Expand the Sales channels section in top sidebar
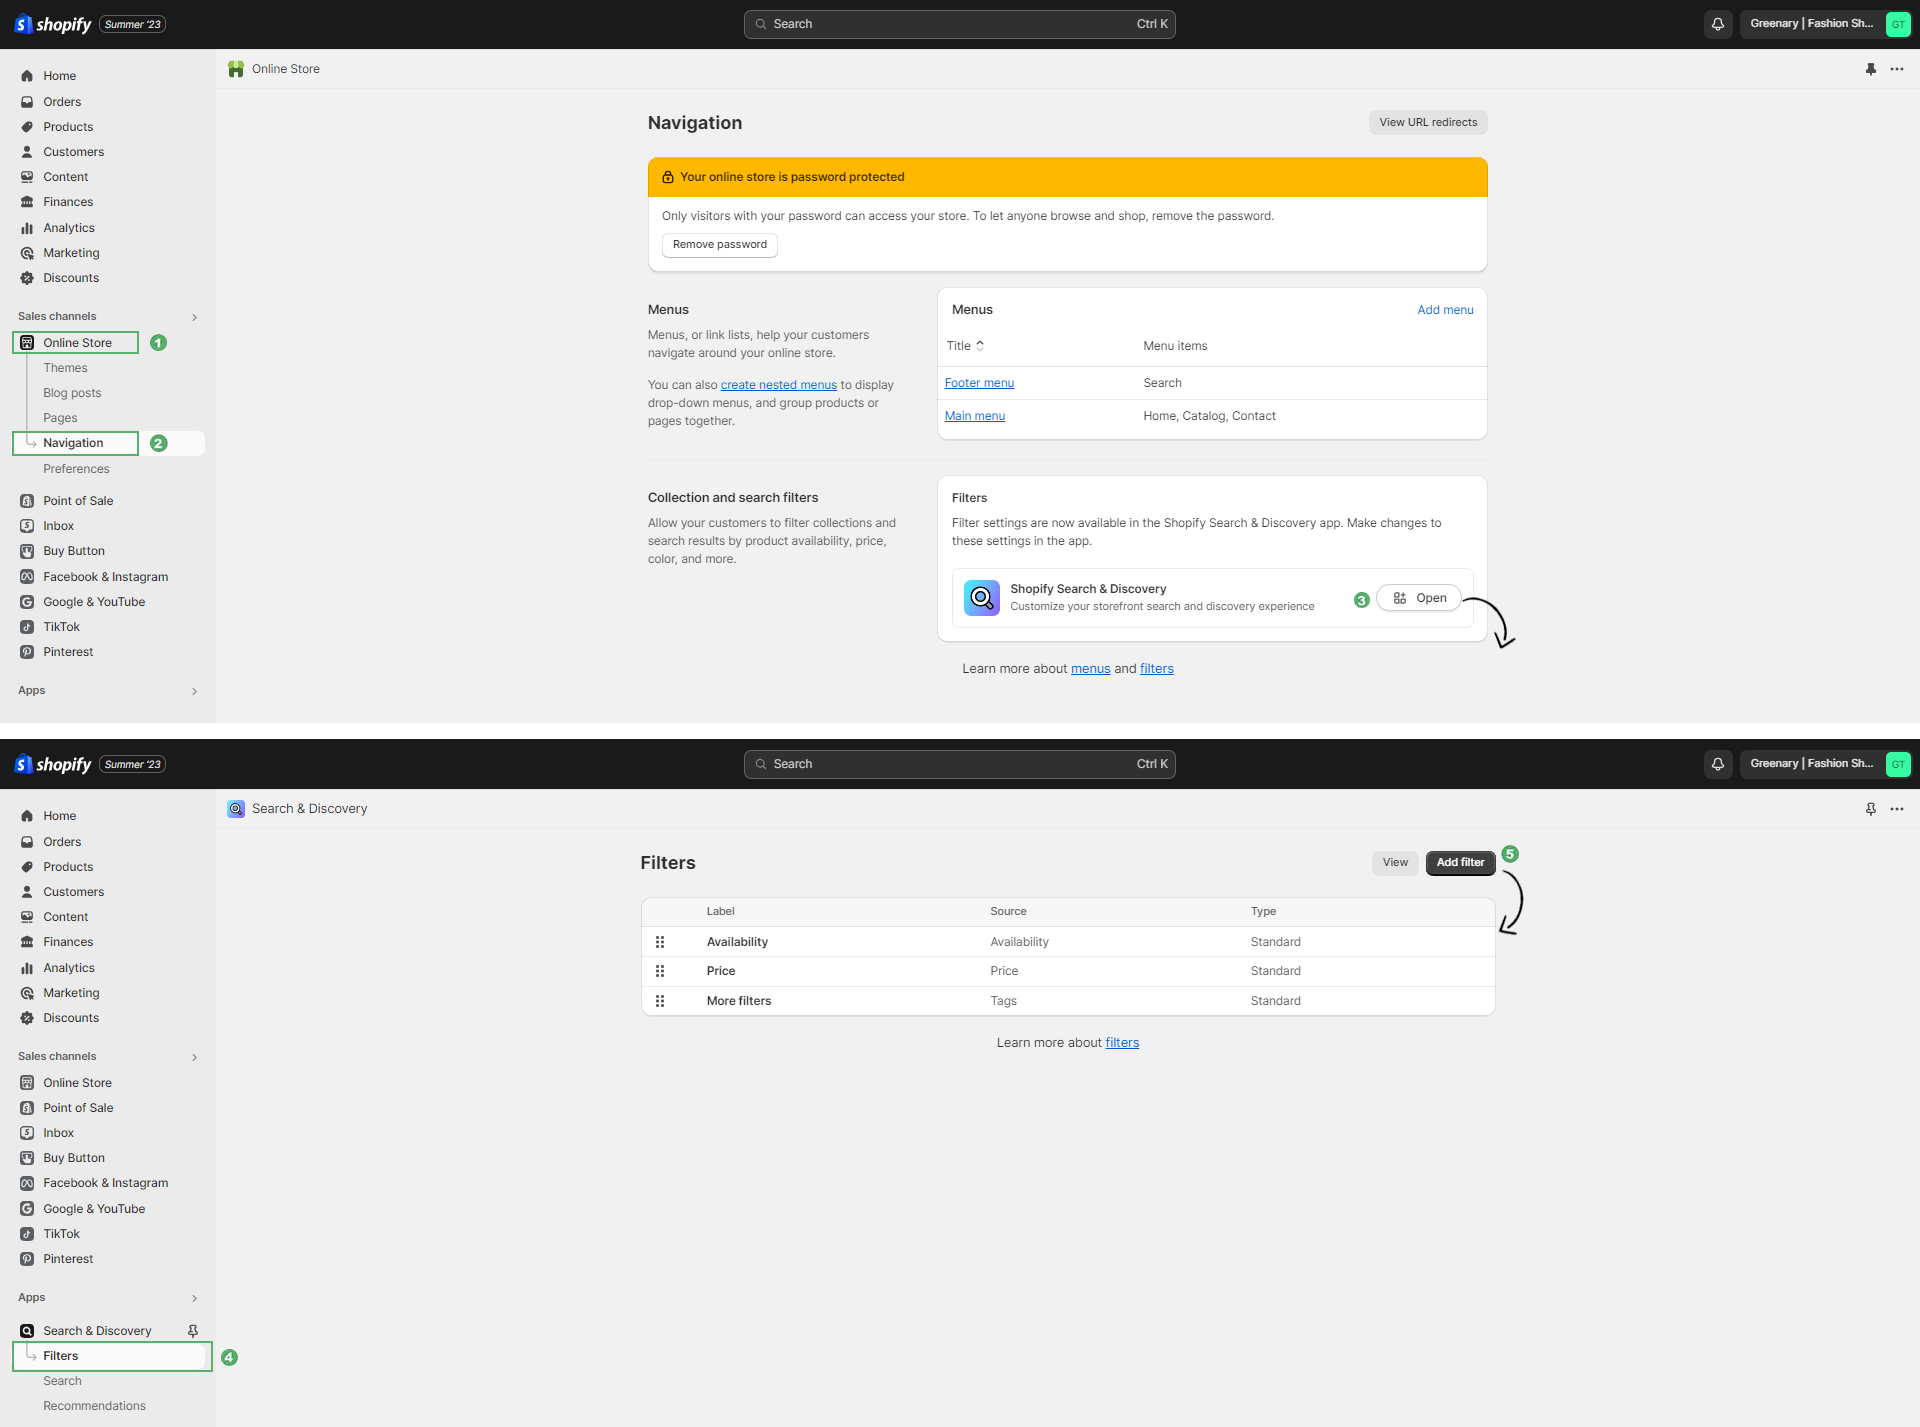This screenshot has width=1920, height=1427. (x=194, y=317)
